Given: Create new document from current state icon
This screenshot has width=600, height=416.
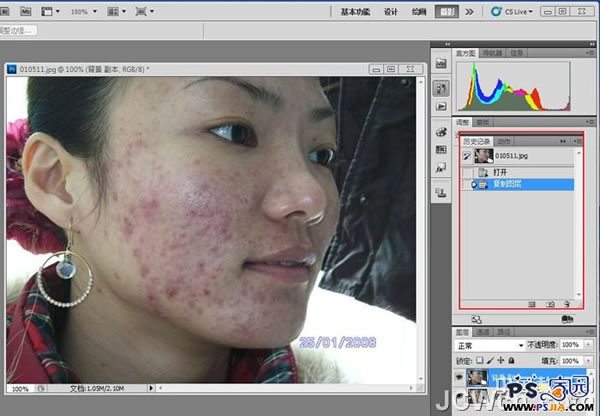Looking at the screenshot, I should click(x=530, y=302).
